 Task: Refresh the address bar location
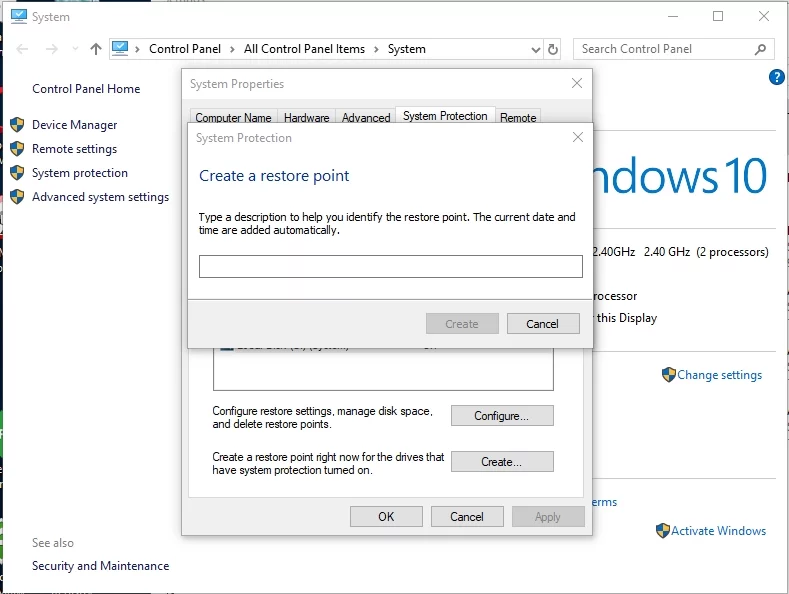[553, 49]
